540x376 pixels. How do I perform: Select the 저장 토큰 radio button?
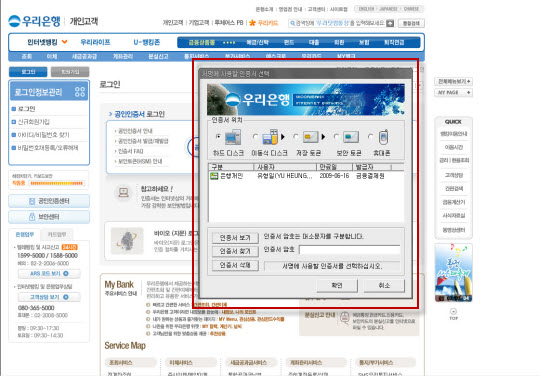tap(296, 136)
